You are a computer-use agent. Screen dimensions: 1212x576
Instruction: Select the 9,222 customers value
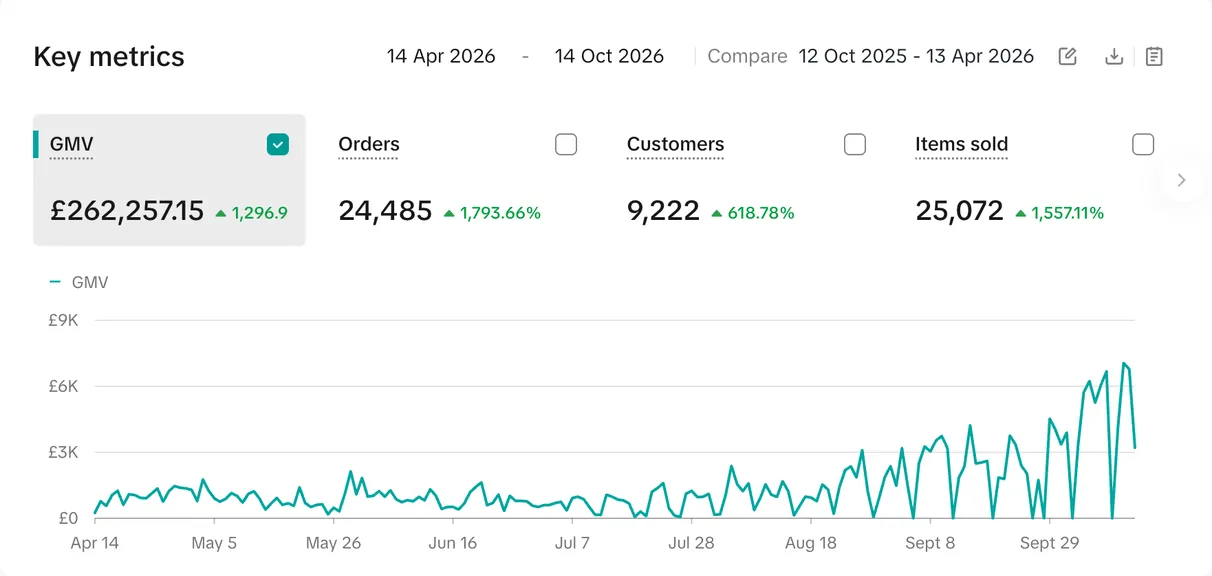click(663, 211)
